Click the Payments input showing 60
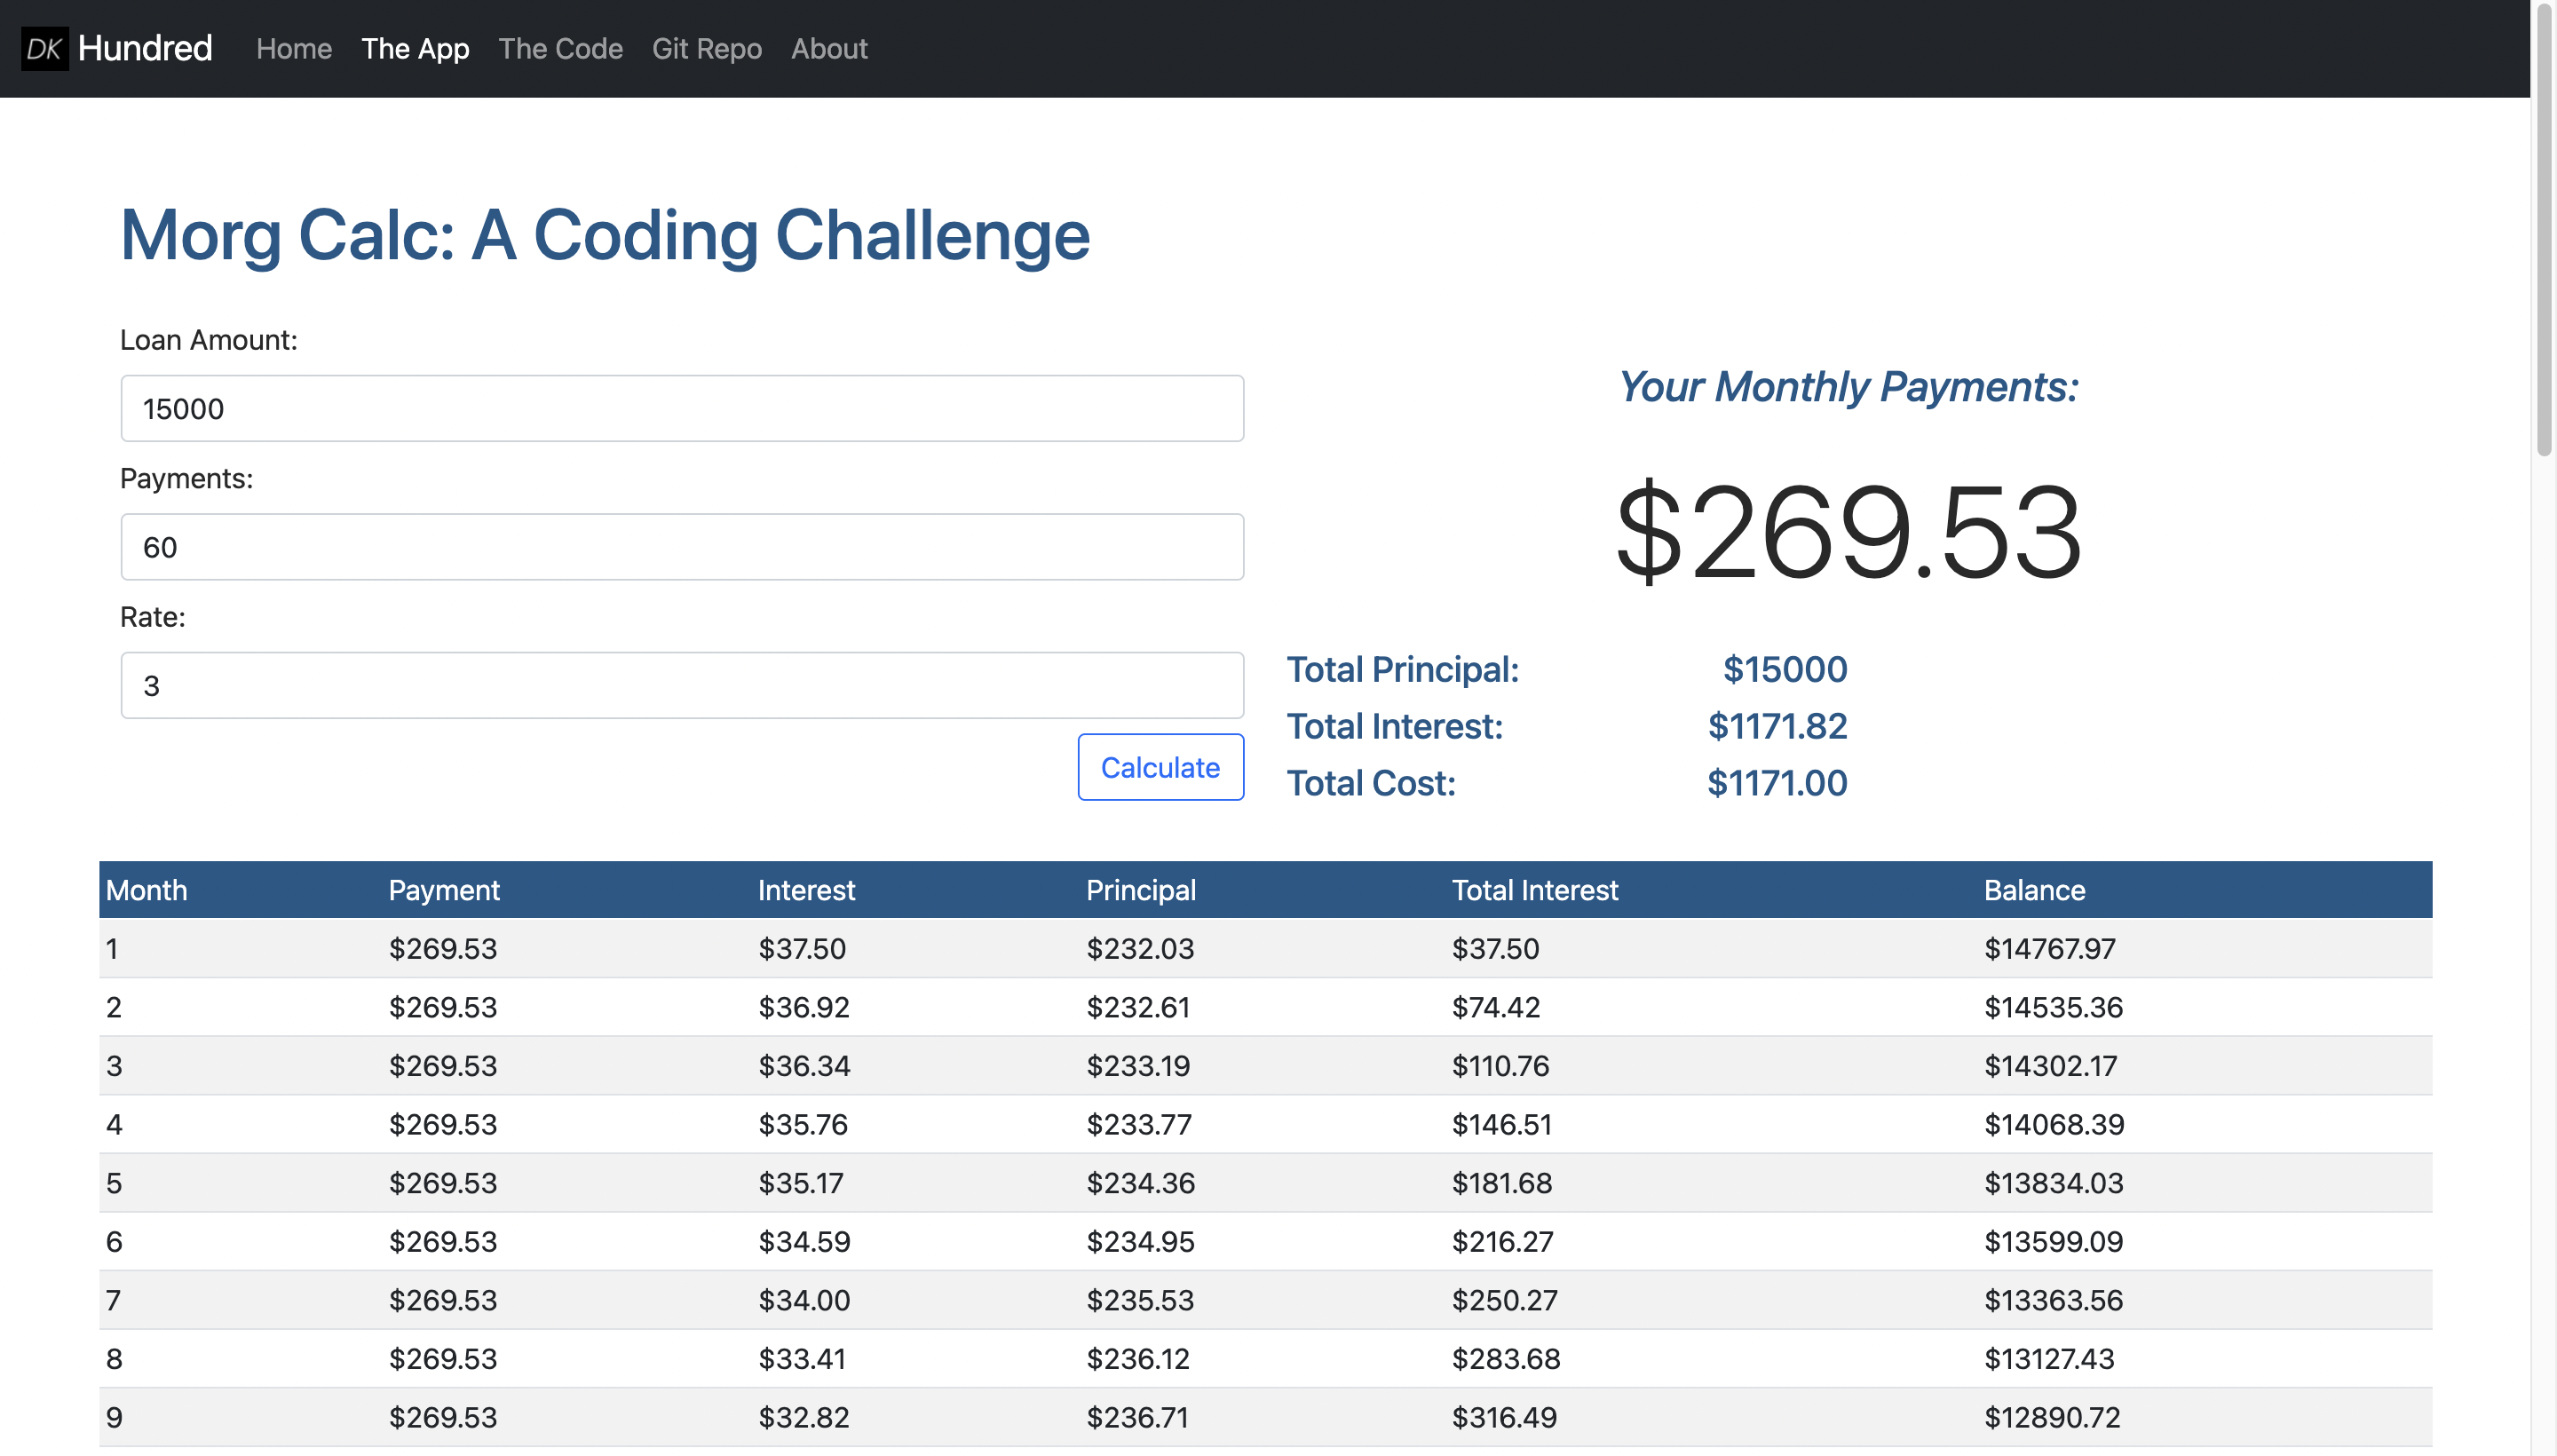Viewport: 2557px width, 1456px height. 681,547
